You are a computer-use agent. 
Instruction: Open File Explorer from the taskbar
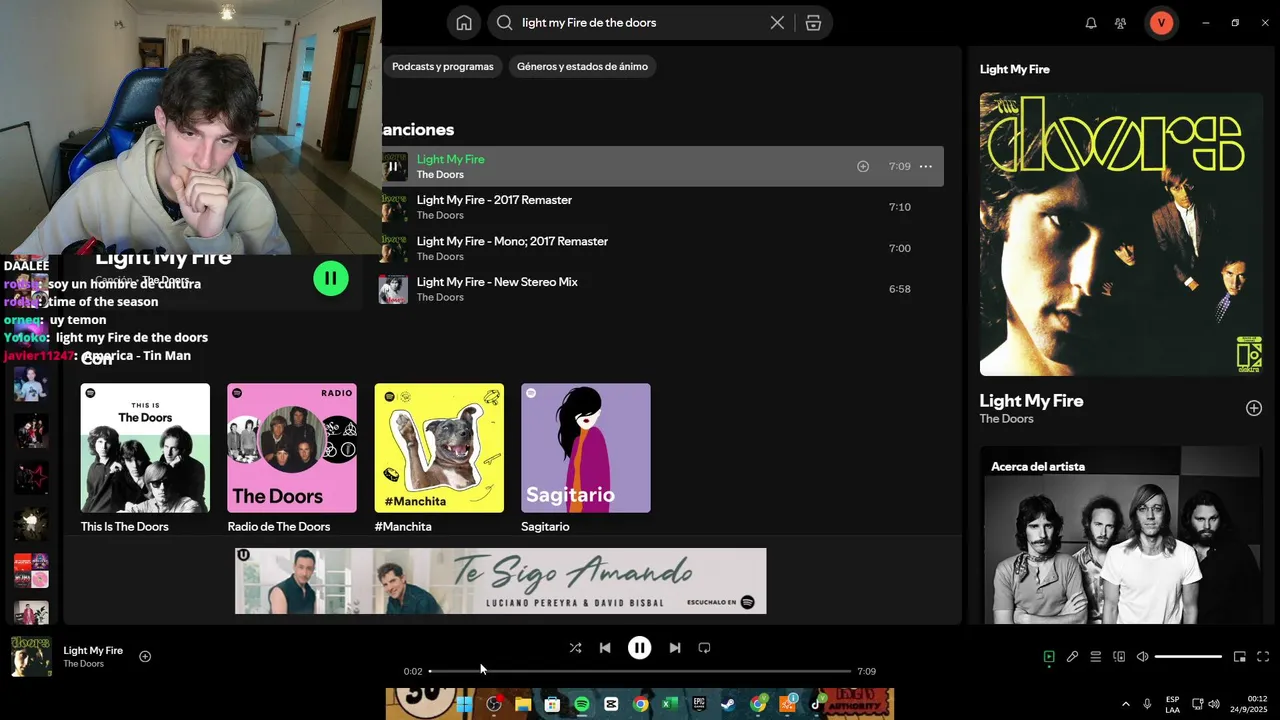point(523,704)
